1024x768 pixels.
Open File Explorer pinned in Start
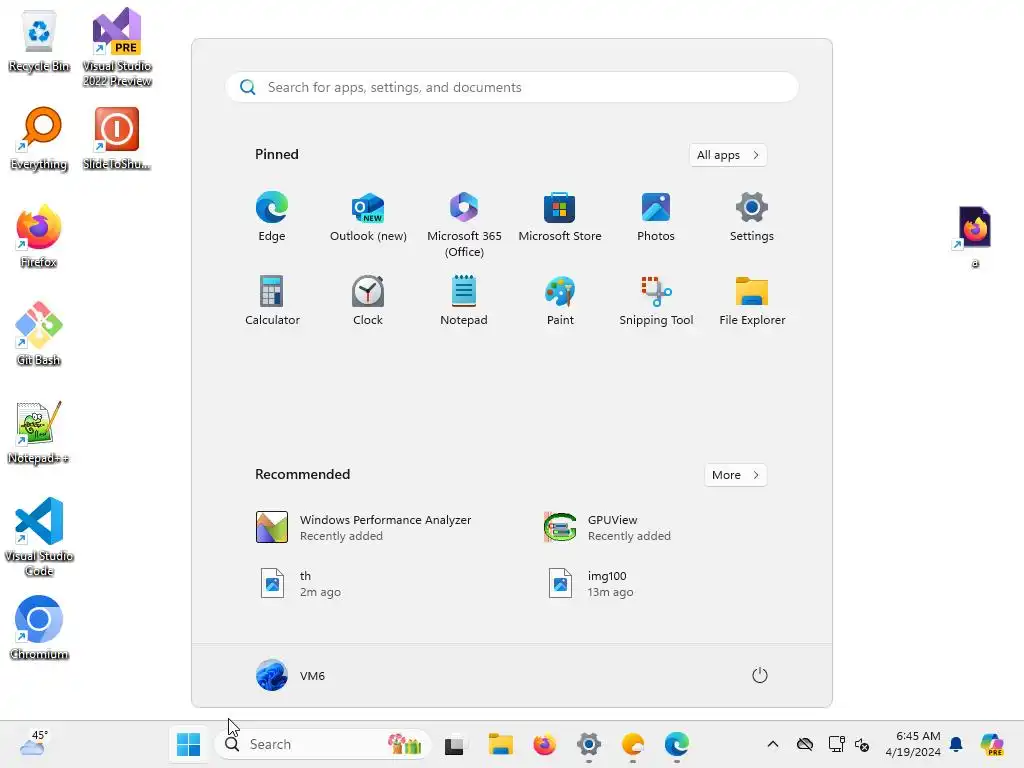tap(752, 301)
